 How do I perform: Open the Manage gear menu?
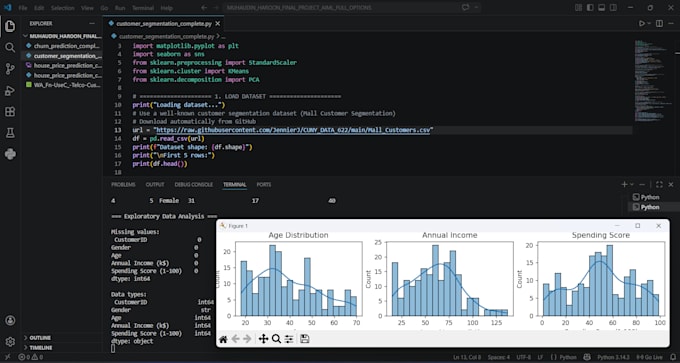click(x=10, y=342)
